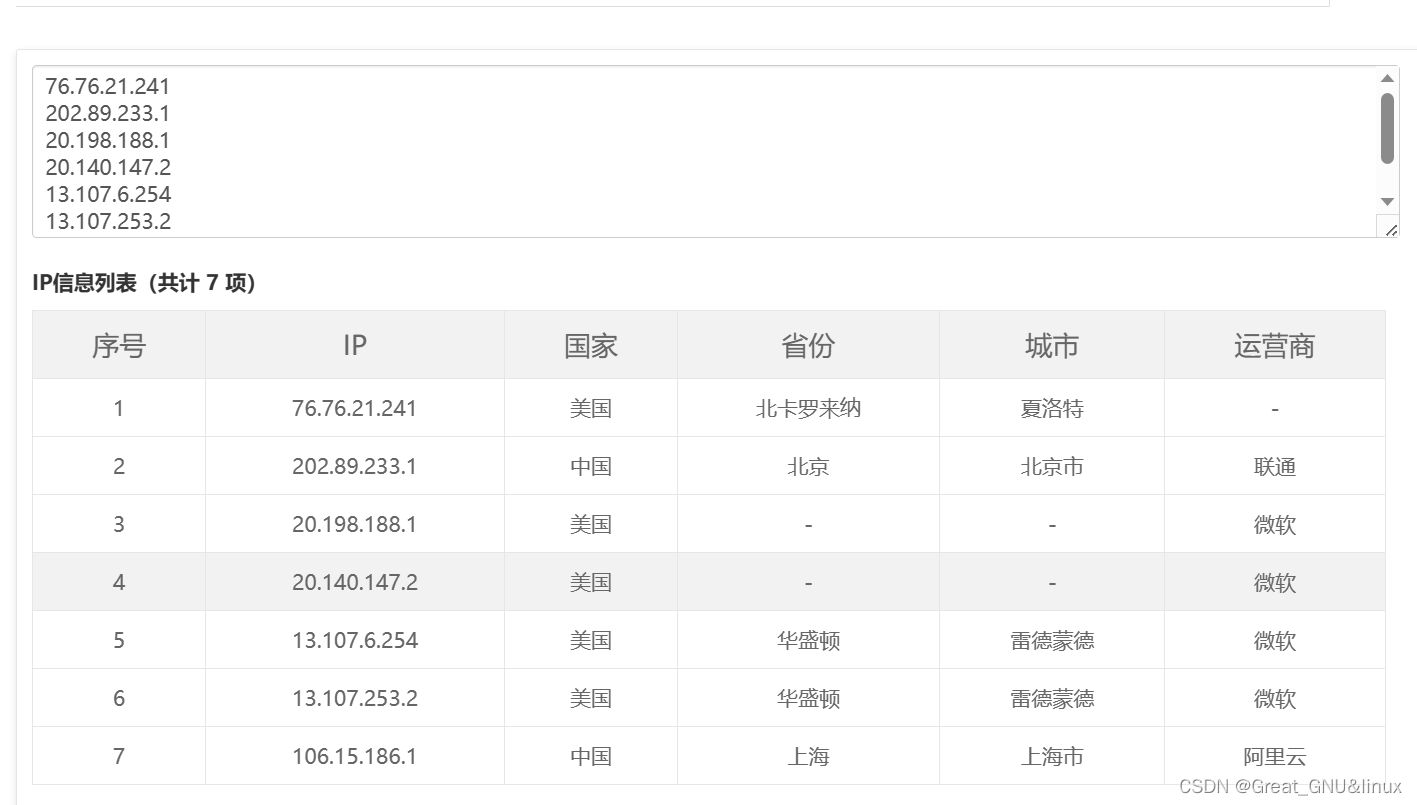Click the 北京 province cell
The height and width of the screenshot is (805, 1417).
808,466
